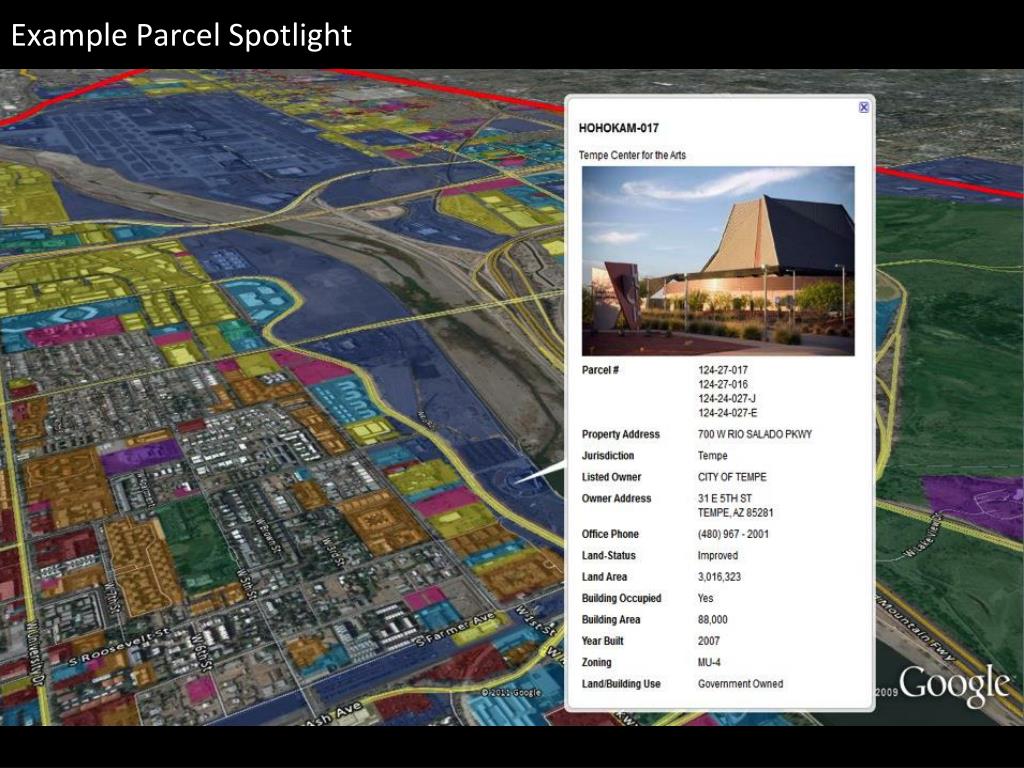Click address '700 W RIO SALADO PKWY'
Viewport: 1024px width, 768px height.
click(x=755, y=434)
